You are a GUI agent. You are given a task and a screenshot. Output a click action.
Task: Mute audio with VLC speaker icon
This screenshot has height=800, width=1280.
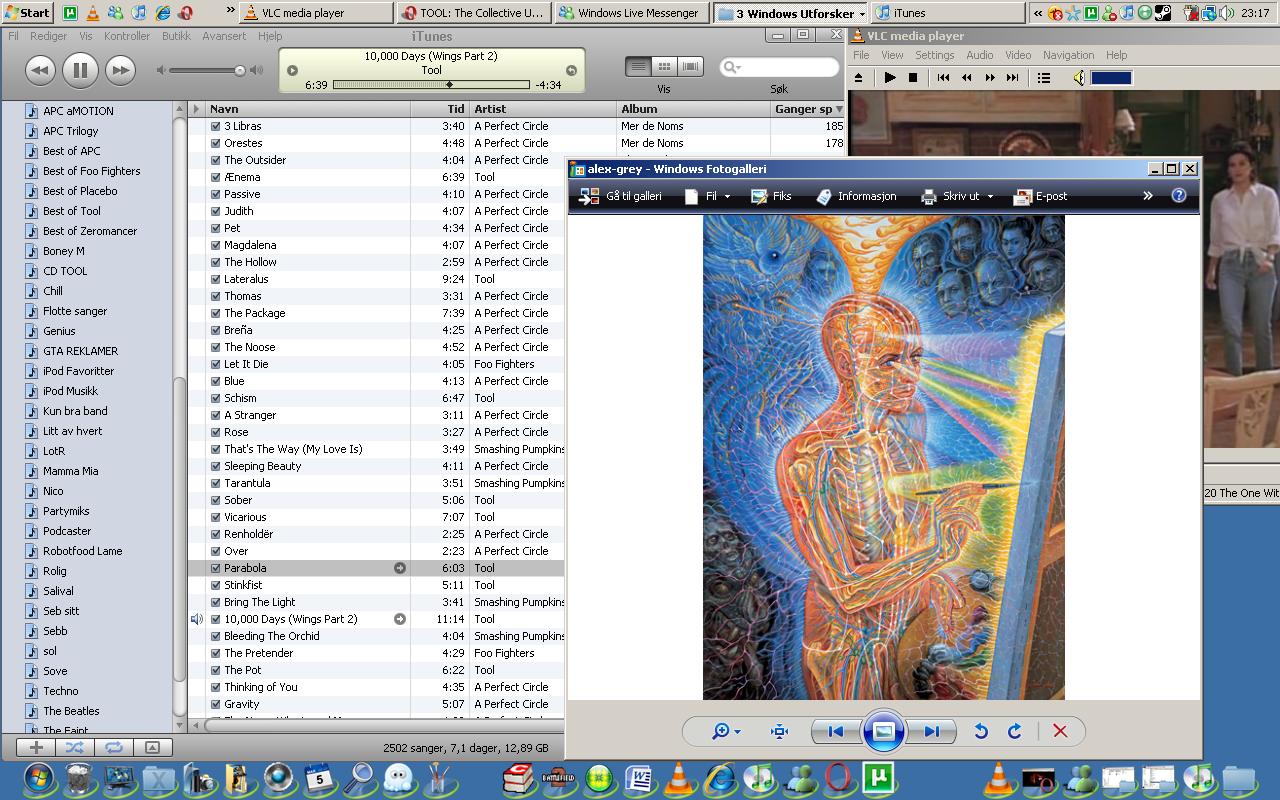pos(1078,77)
